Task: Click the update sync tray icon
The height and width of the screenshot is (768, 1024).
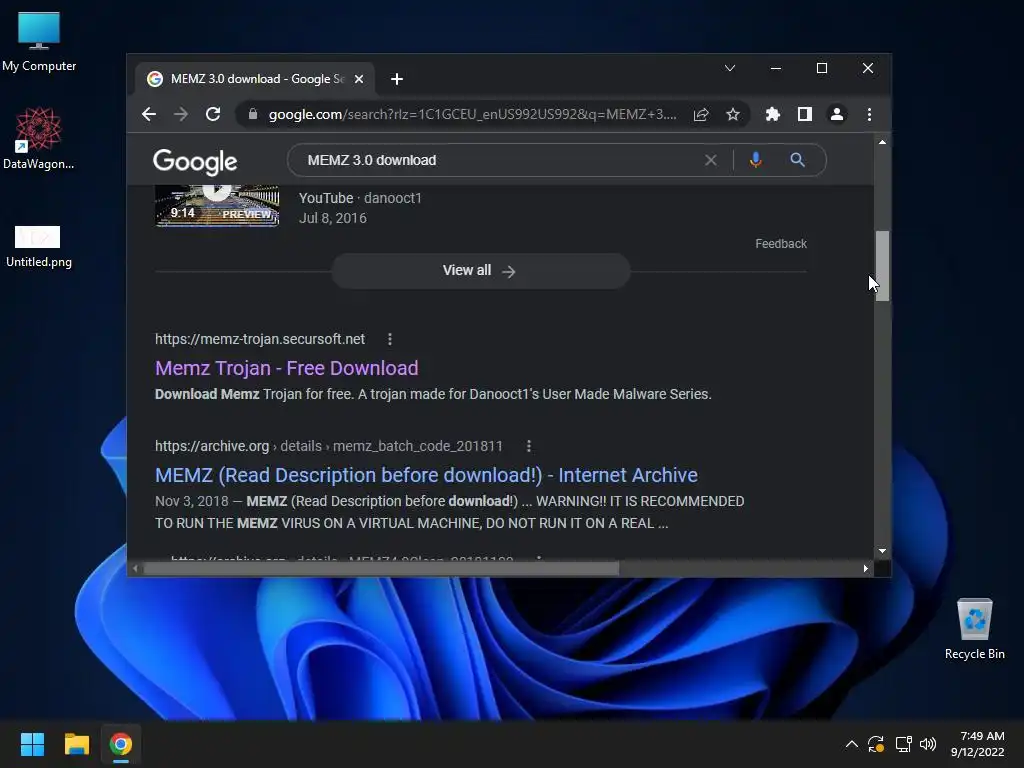Action: pos(876,744)
